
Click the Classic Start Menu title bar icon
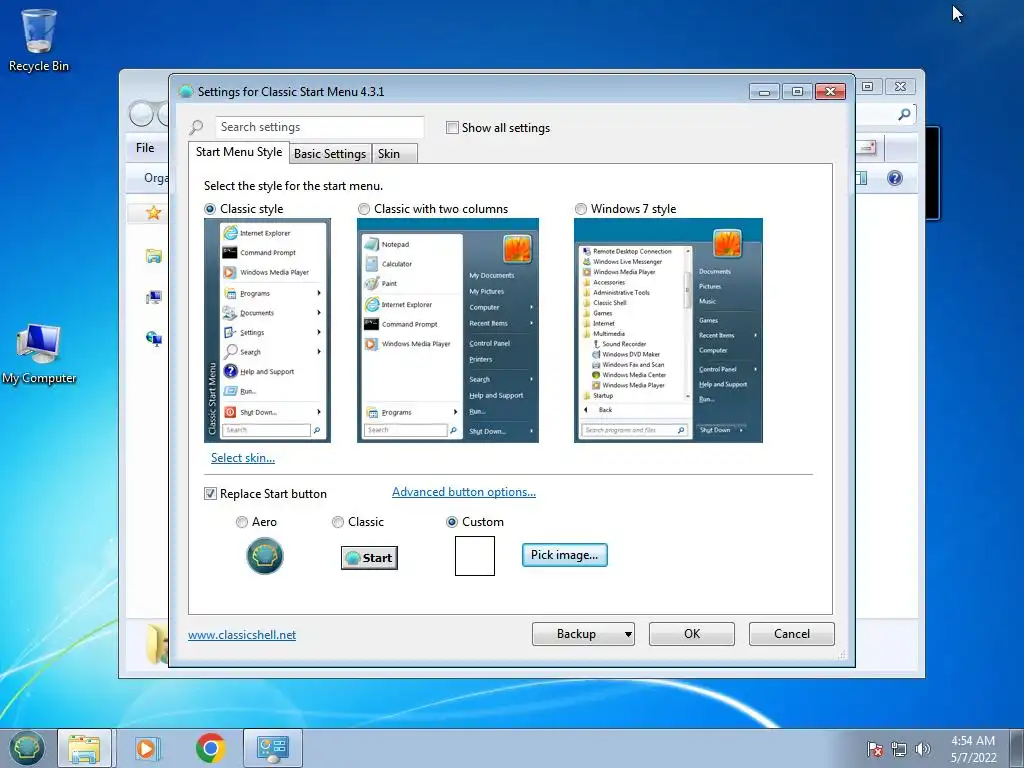pyautogui.click(x=185, y=91)
